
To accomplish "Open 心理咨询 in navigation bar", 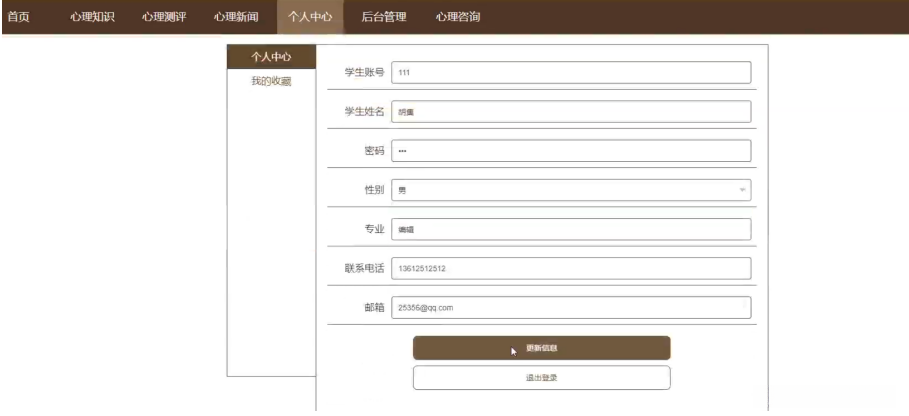I will [458, 17].
